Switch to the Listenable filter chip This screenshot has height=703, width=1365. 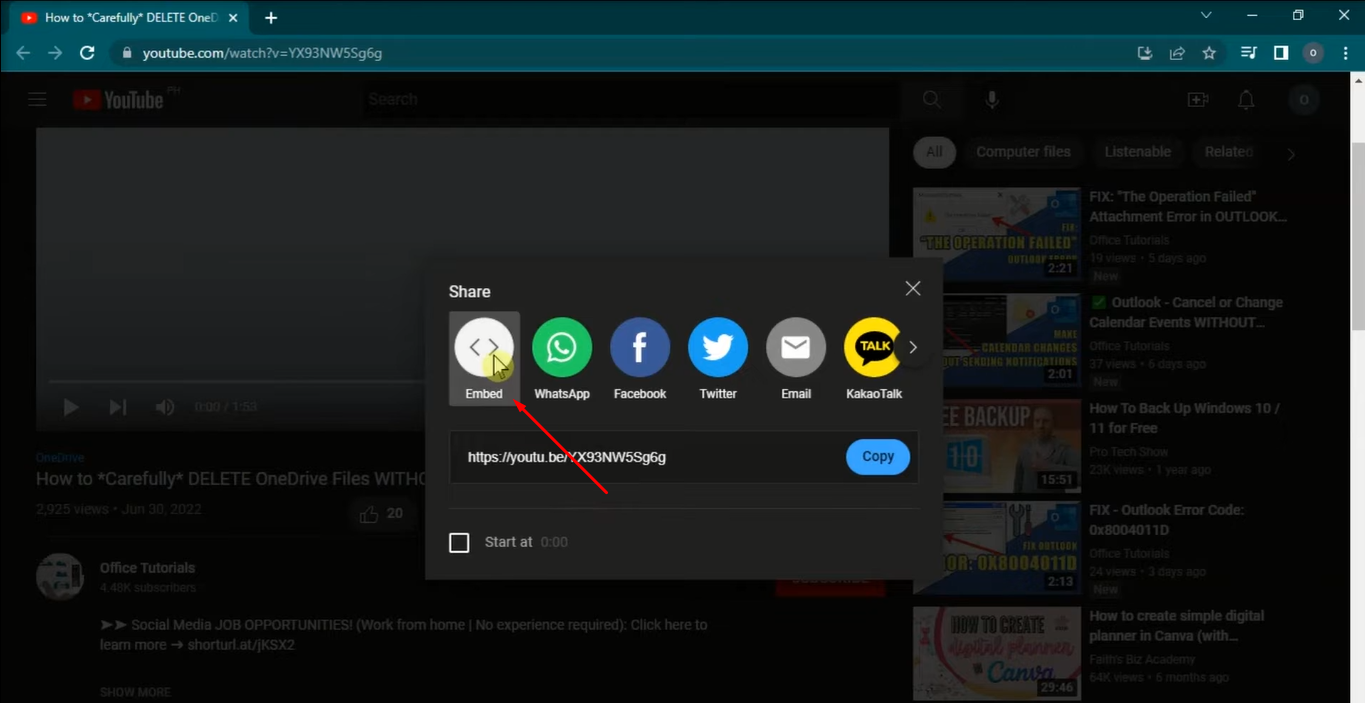coord(1137,151)
